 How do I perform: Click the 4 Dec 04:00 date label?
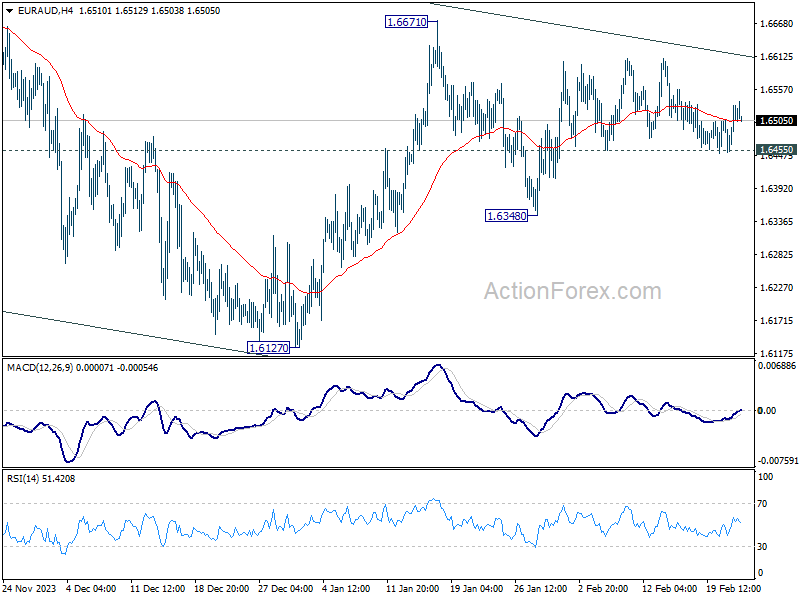point(92,588)
